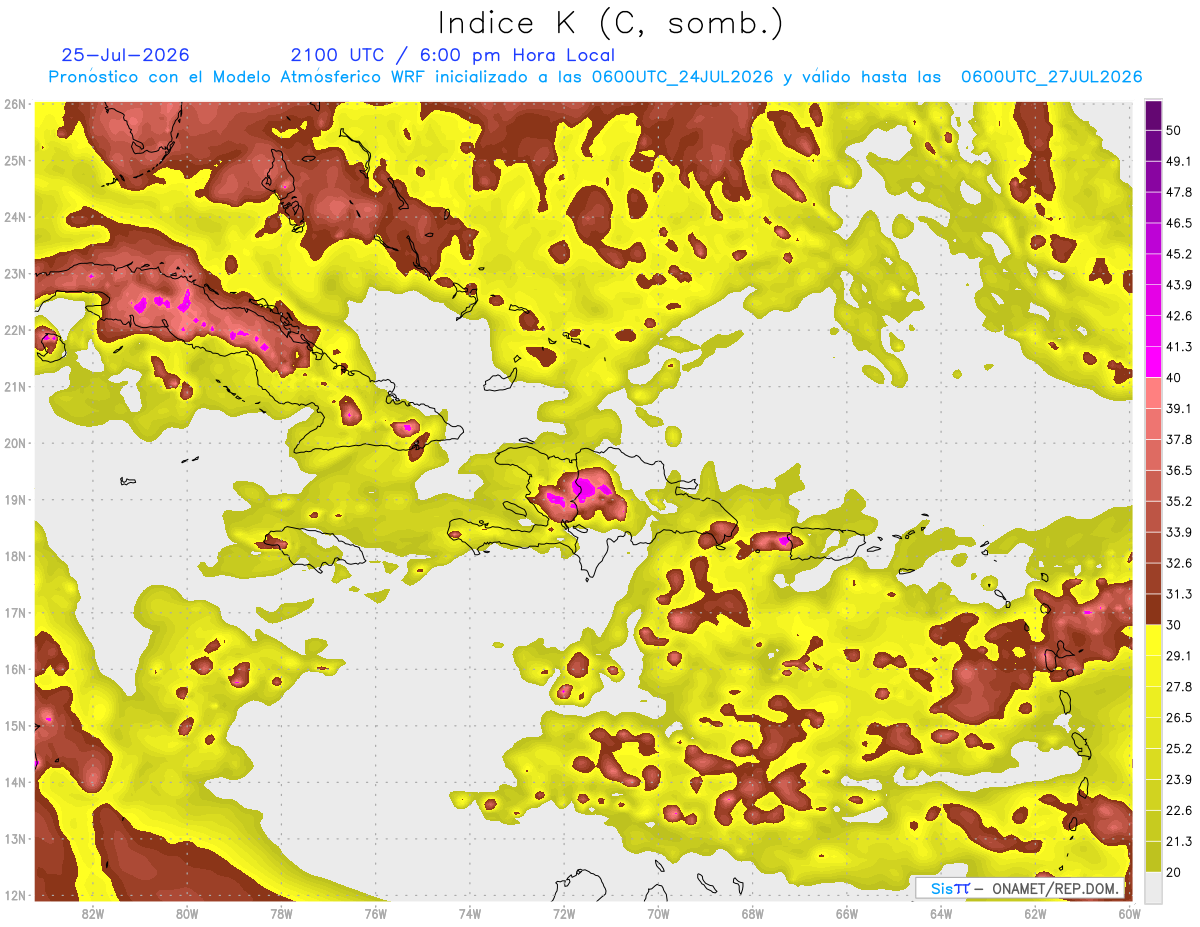Click the yellow swatch between 29.1 and 30
Image resolution: width=1200 pixels, height=927 pixels.
[x=1153, y=641]
